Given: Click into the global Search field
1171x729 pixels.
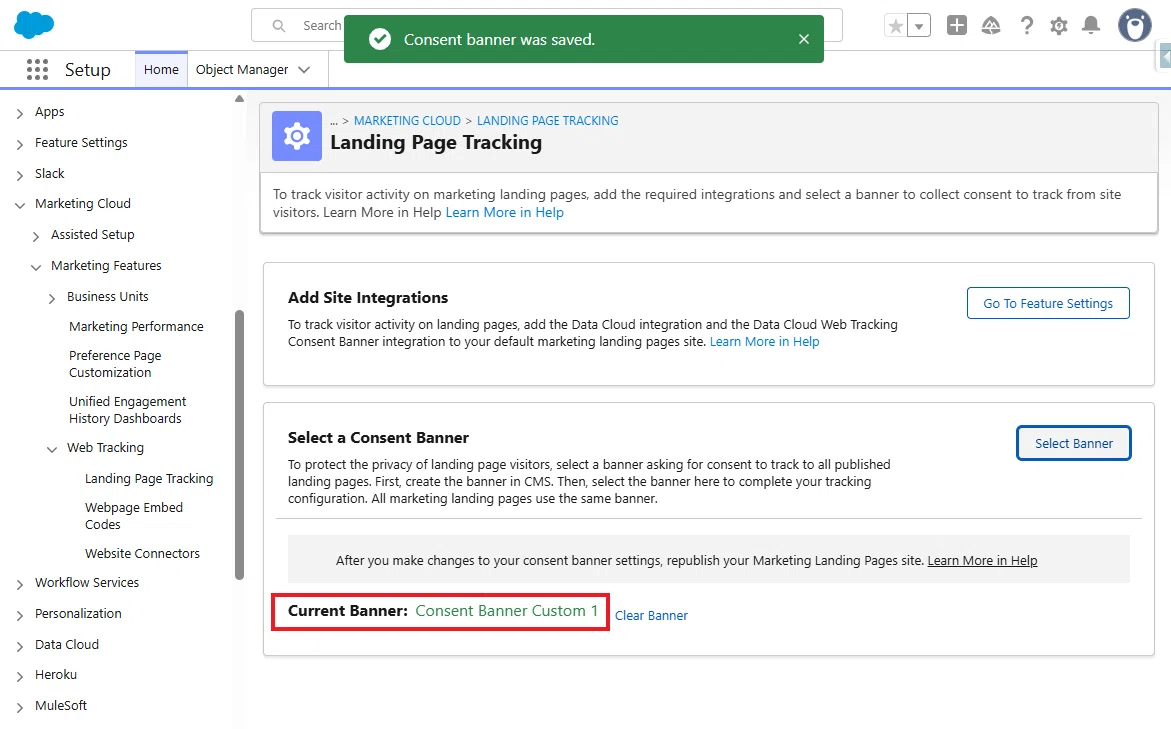Looking at the screenshot, I should tap(547, 25).
